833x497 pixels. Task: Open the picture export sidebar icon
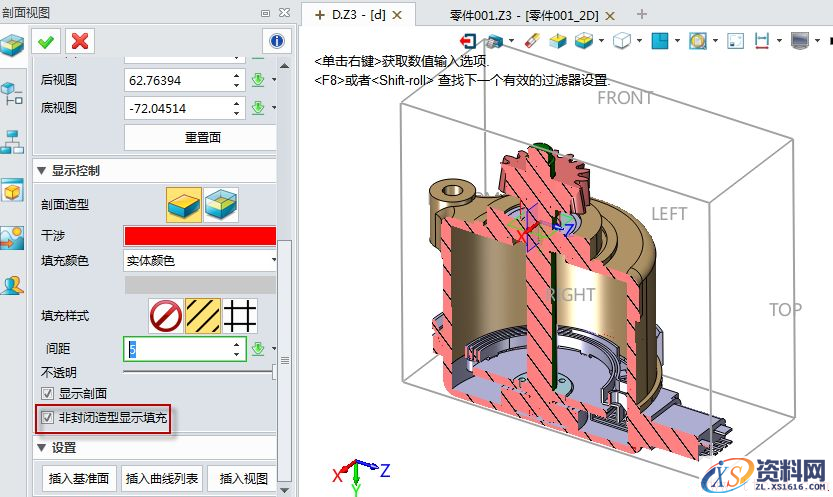[12, 238]
